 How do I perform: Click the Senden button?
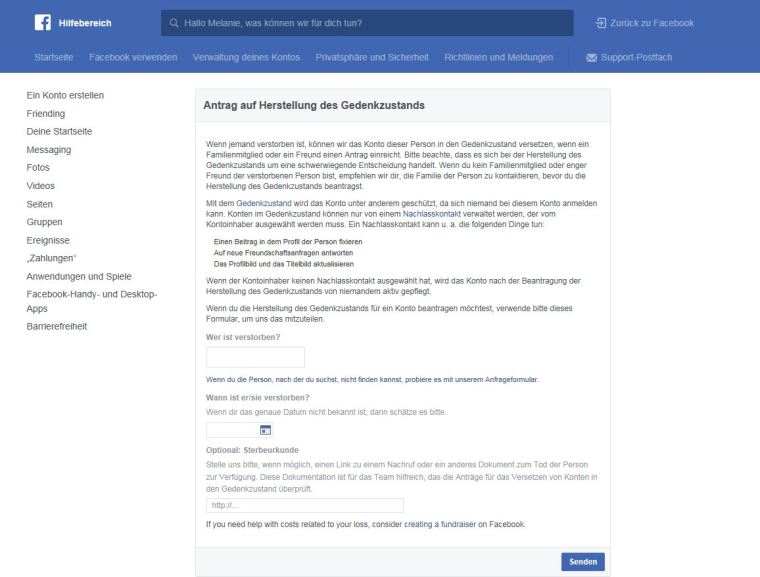[583, 561]
